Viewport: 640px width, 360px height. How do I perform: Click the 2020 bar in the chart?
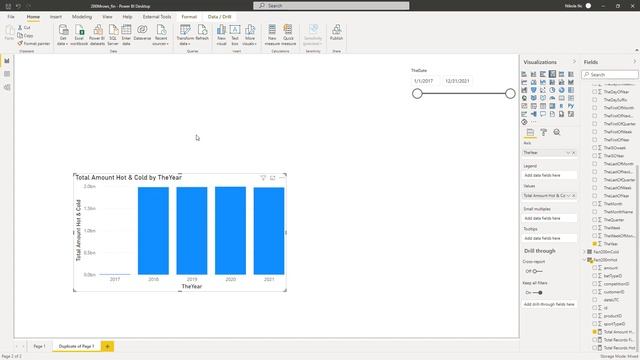coord(231,231)
